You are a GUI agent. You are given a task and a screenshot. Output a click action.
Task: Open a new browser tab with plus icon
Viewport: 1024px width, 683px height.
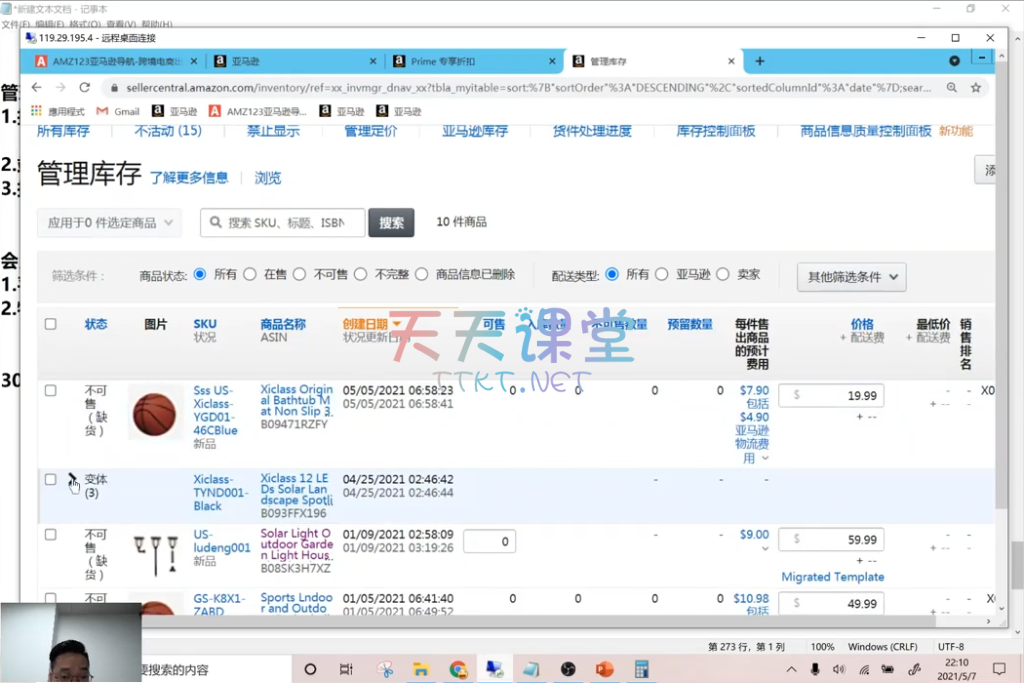pyautogui.click(x=760, y=61)
